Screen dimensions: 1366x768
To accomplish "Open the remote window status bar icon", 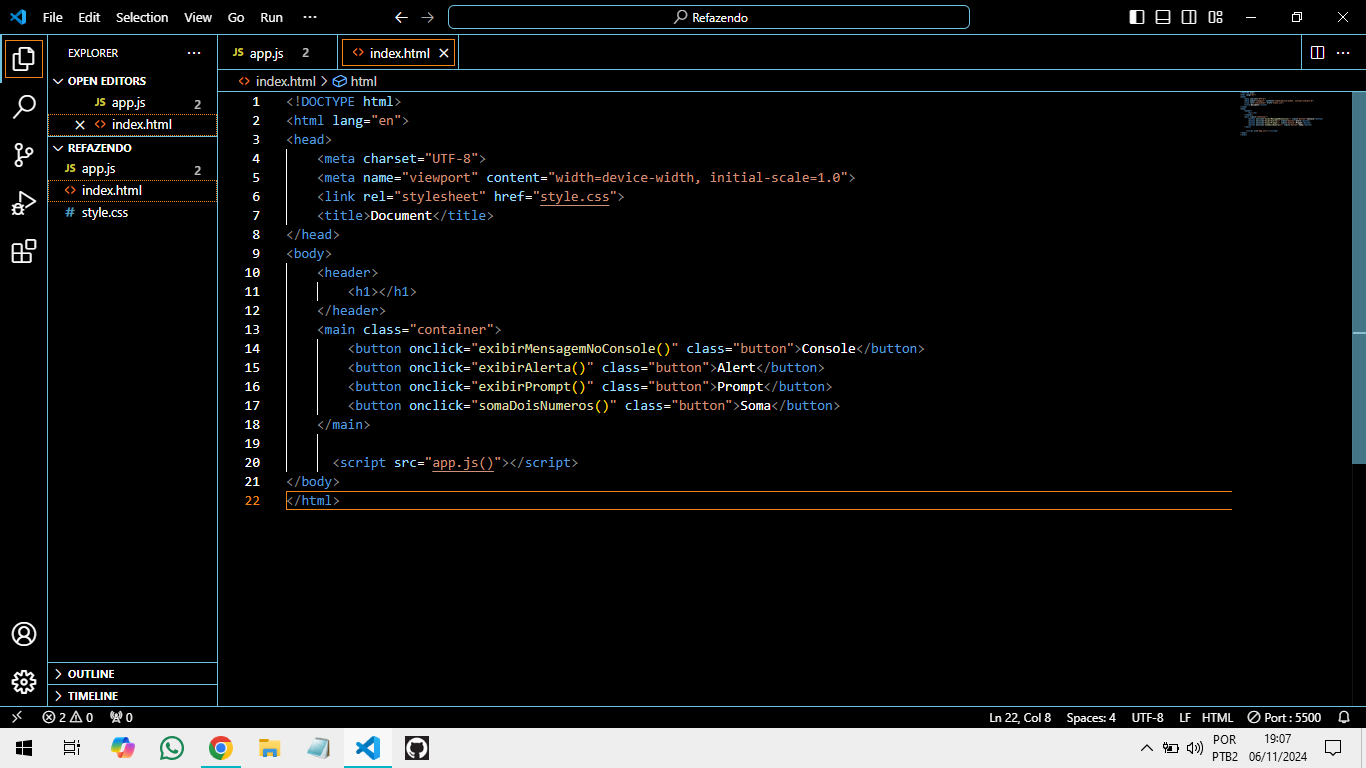I will tap(17, 717).
